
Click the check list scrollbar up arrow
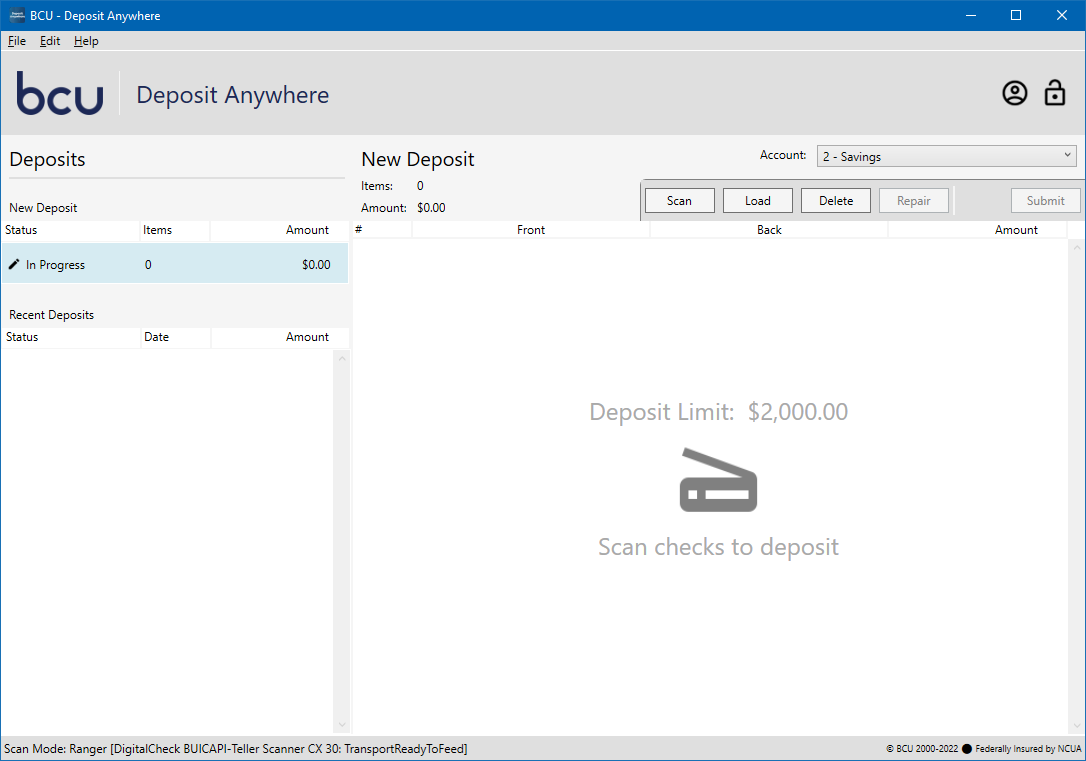[1076, 247]
